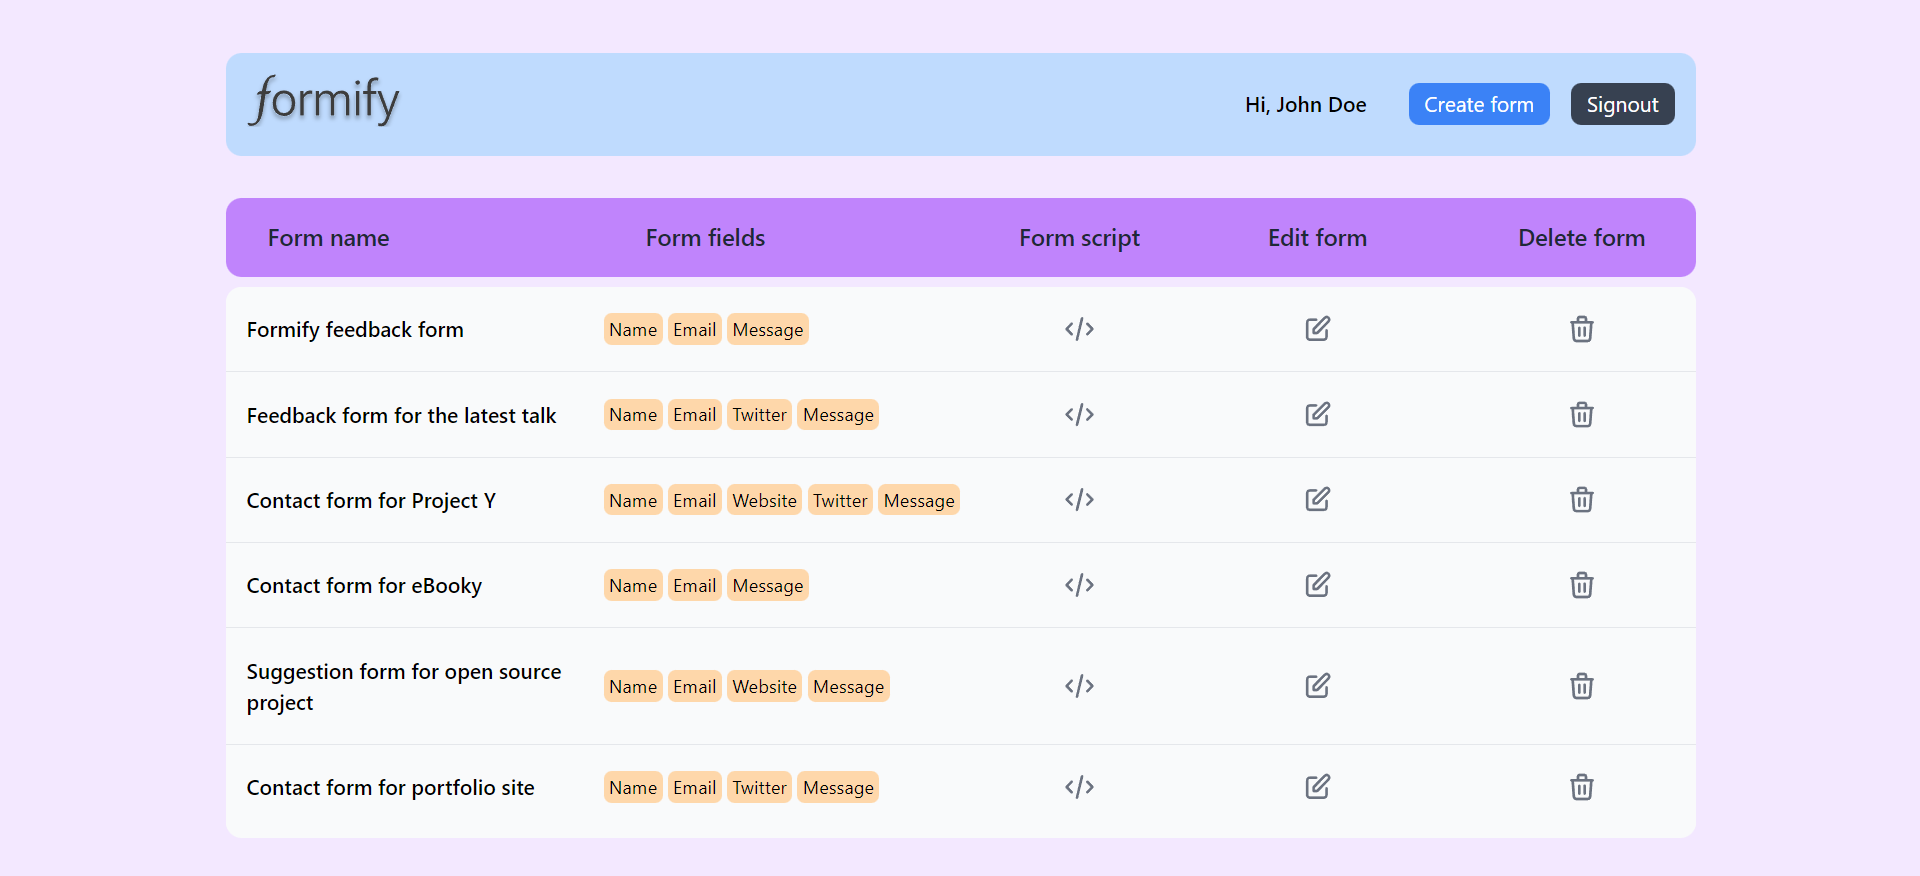Image resolution: width=1920 pixels, height=876 pixels.
Task: Click the Form fields column header
Action: [x=705, y=238]
